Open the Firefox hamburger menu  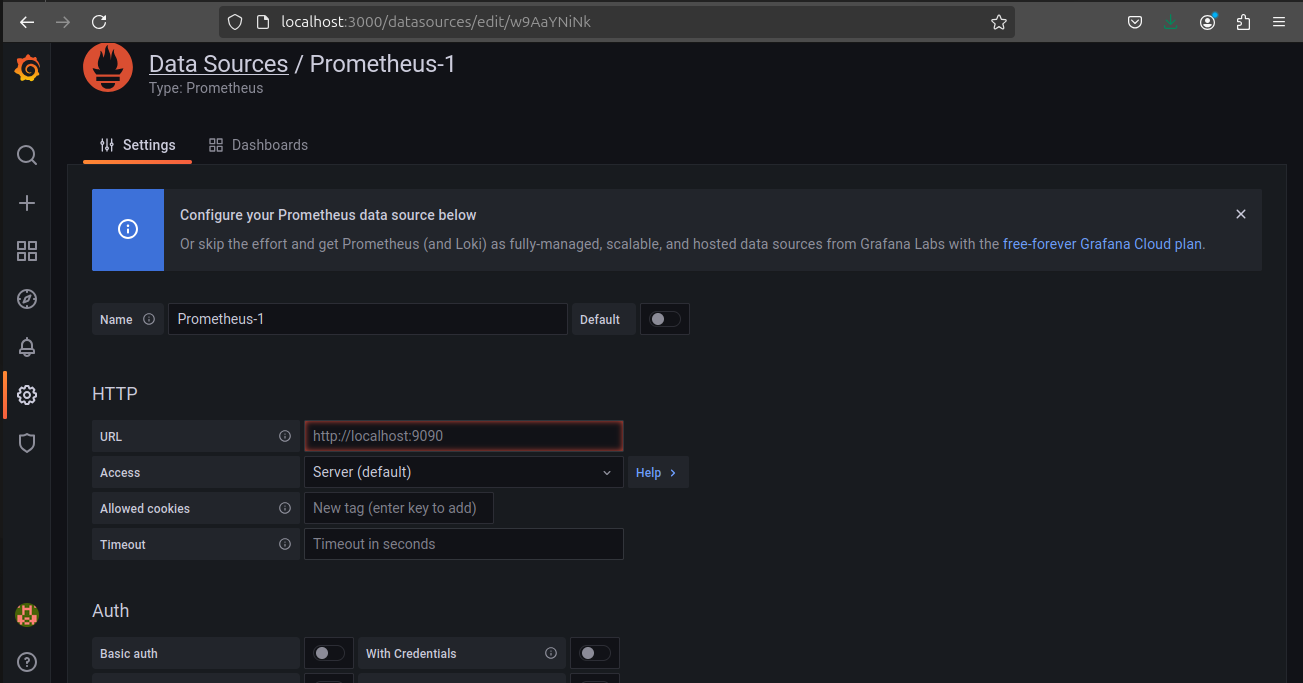(x=1279, y=22)
